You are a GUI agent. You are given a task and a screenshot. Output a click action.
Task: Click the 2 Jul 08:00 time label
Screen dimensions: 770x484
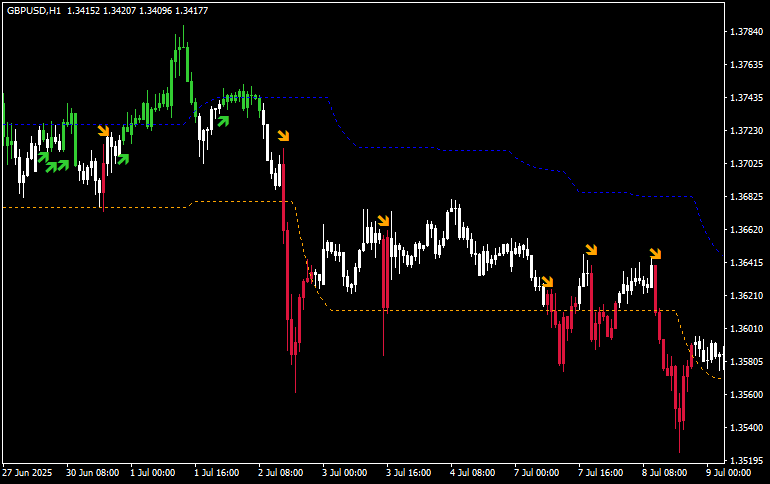(x=280, y=473)
